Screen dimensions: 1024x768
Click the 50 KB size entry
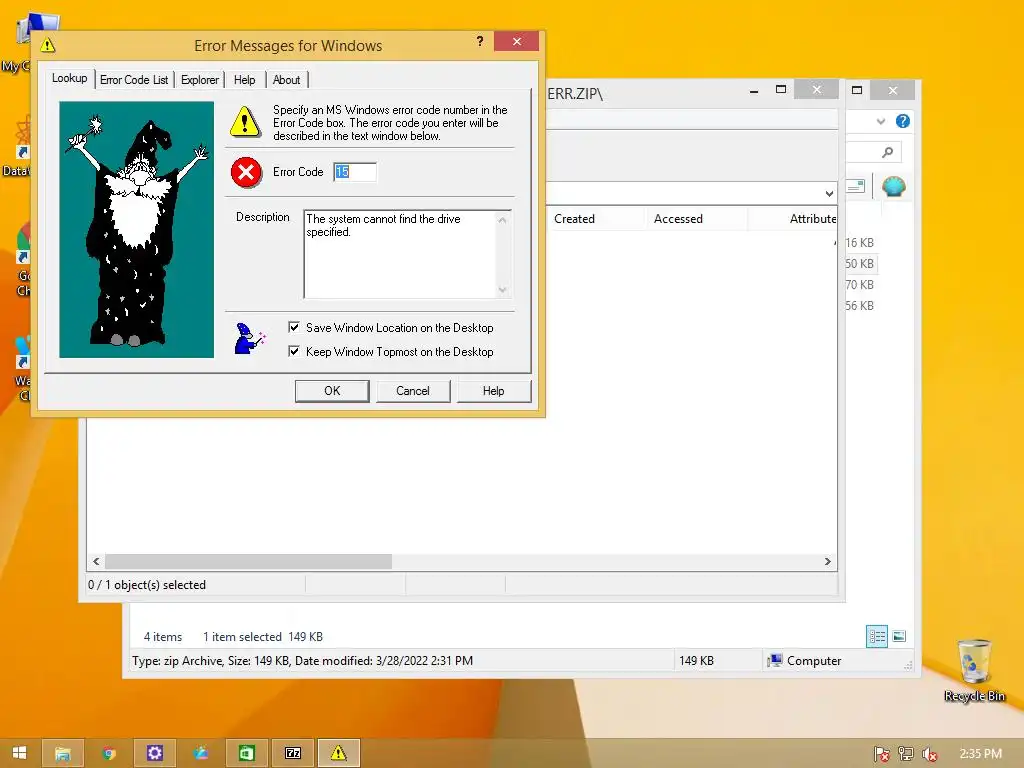[859, 264]
